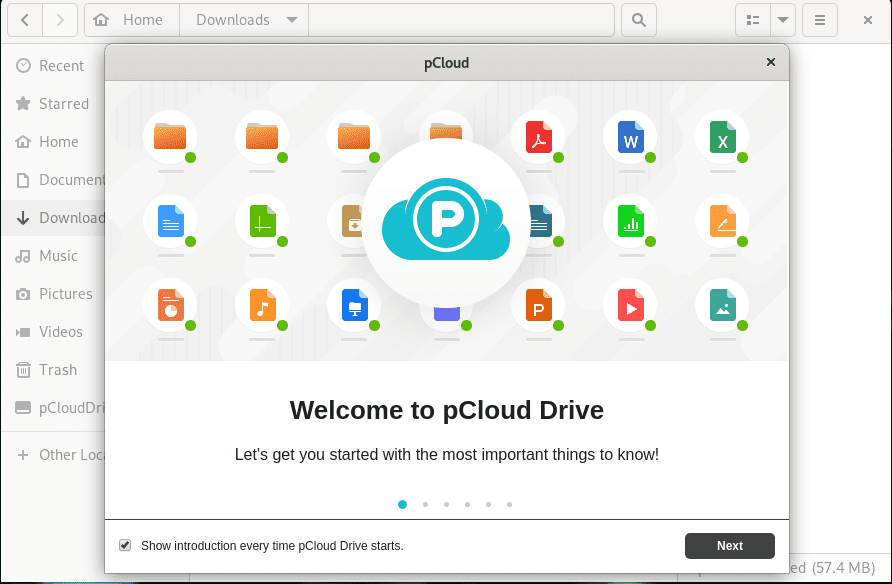Go forward using the Files forward arrow
The image size is (892, 584).
pos(60,20)
